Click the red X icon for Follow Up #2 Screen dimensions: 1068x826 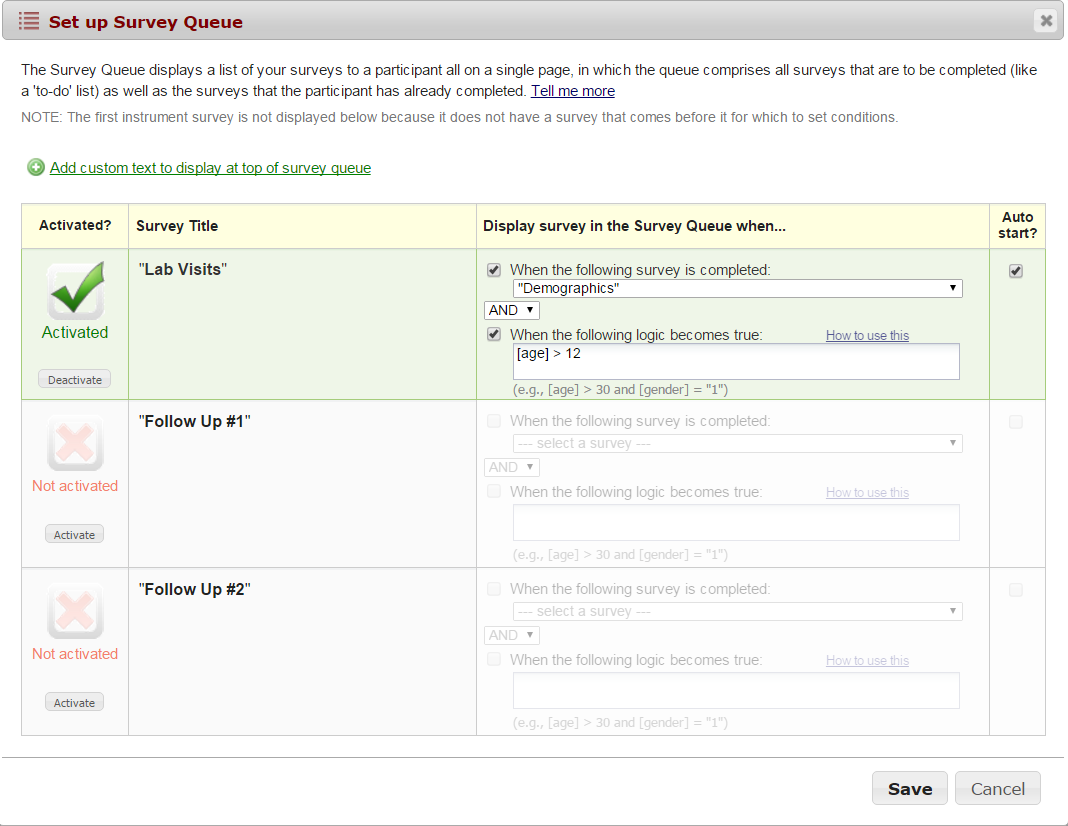click(75, 611)
